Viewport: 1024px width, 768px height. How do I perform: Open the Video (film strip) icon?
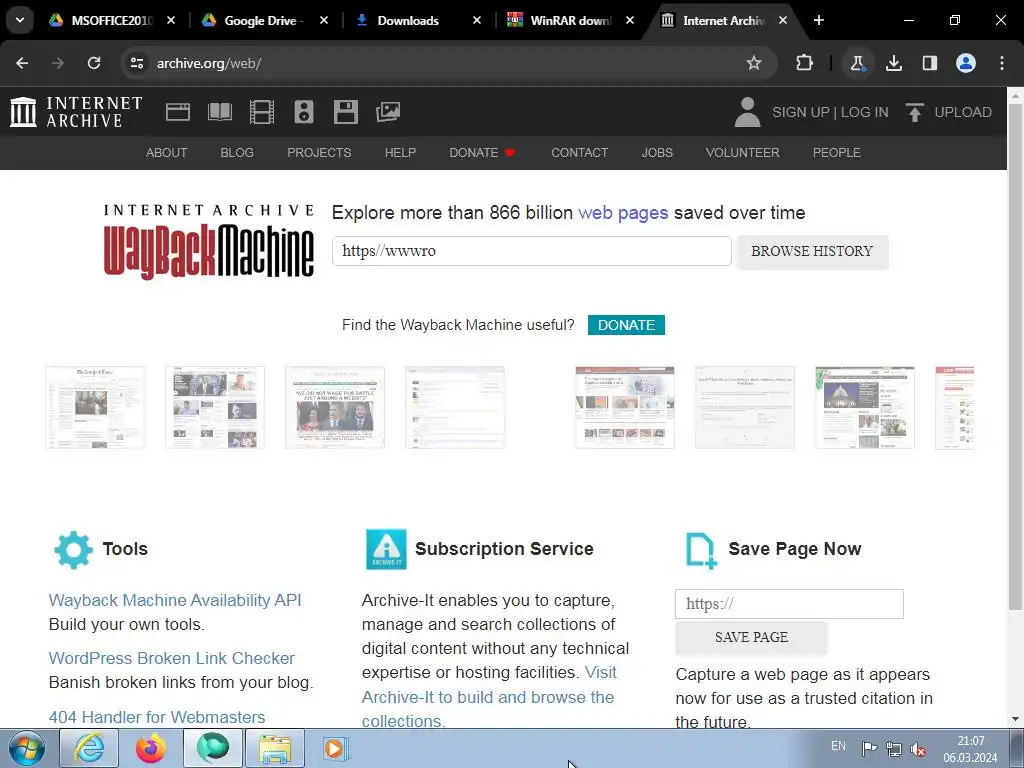click(x=262, y=112)
